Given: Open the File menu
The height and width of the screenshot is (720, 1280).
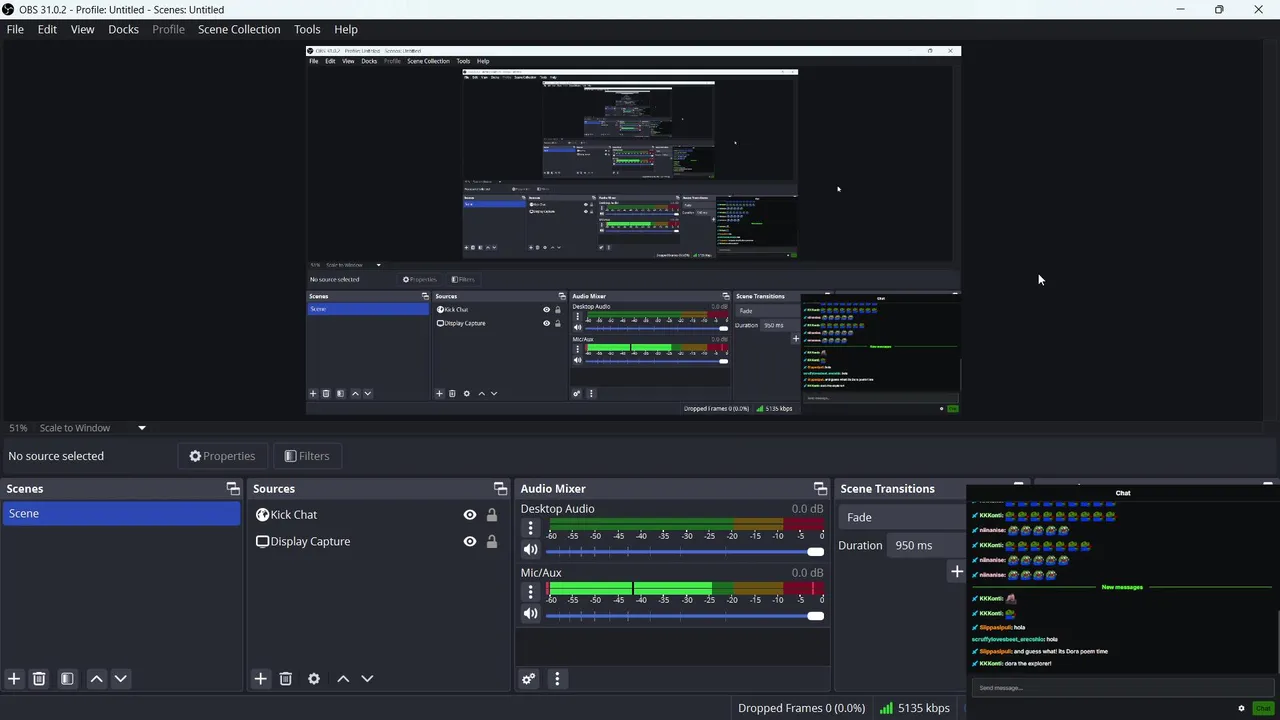Looking at the screenshot, I should click(15, 29).
